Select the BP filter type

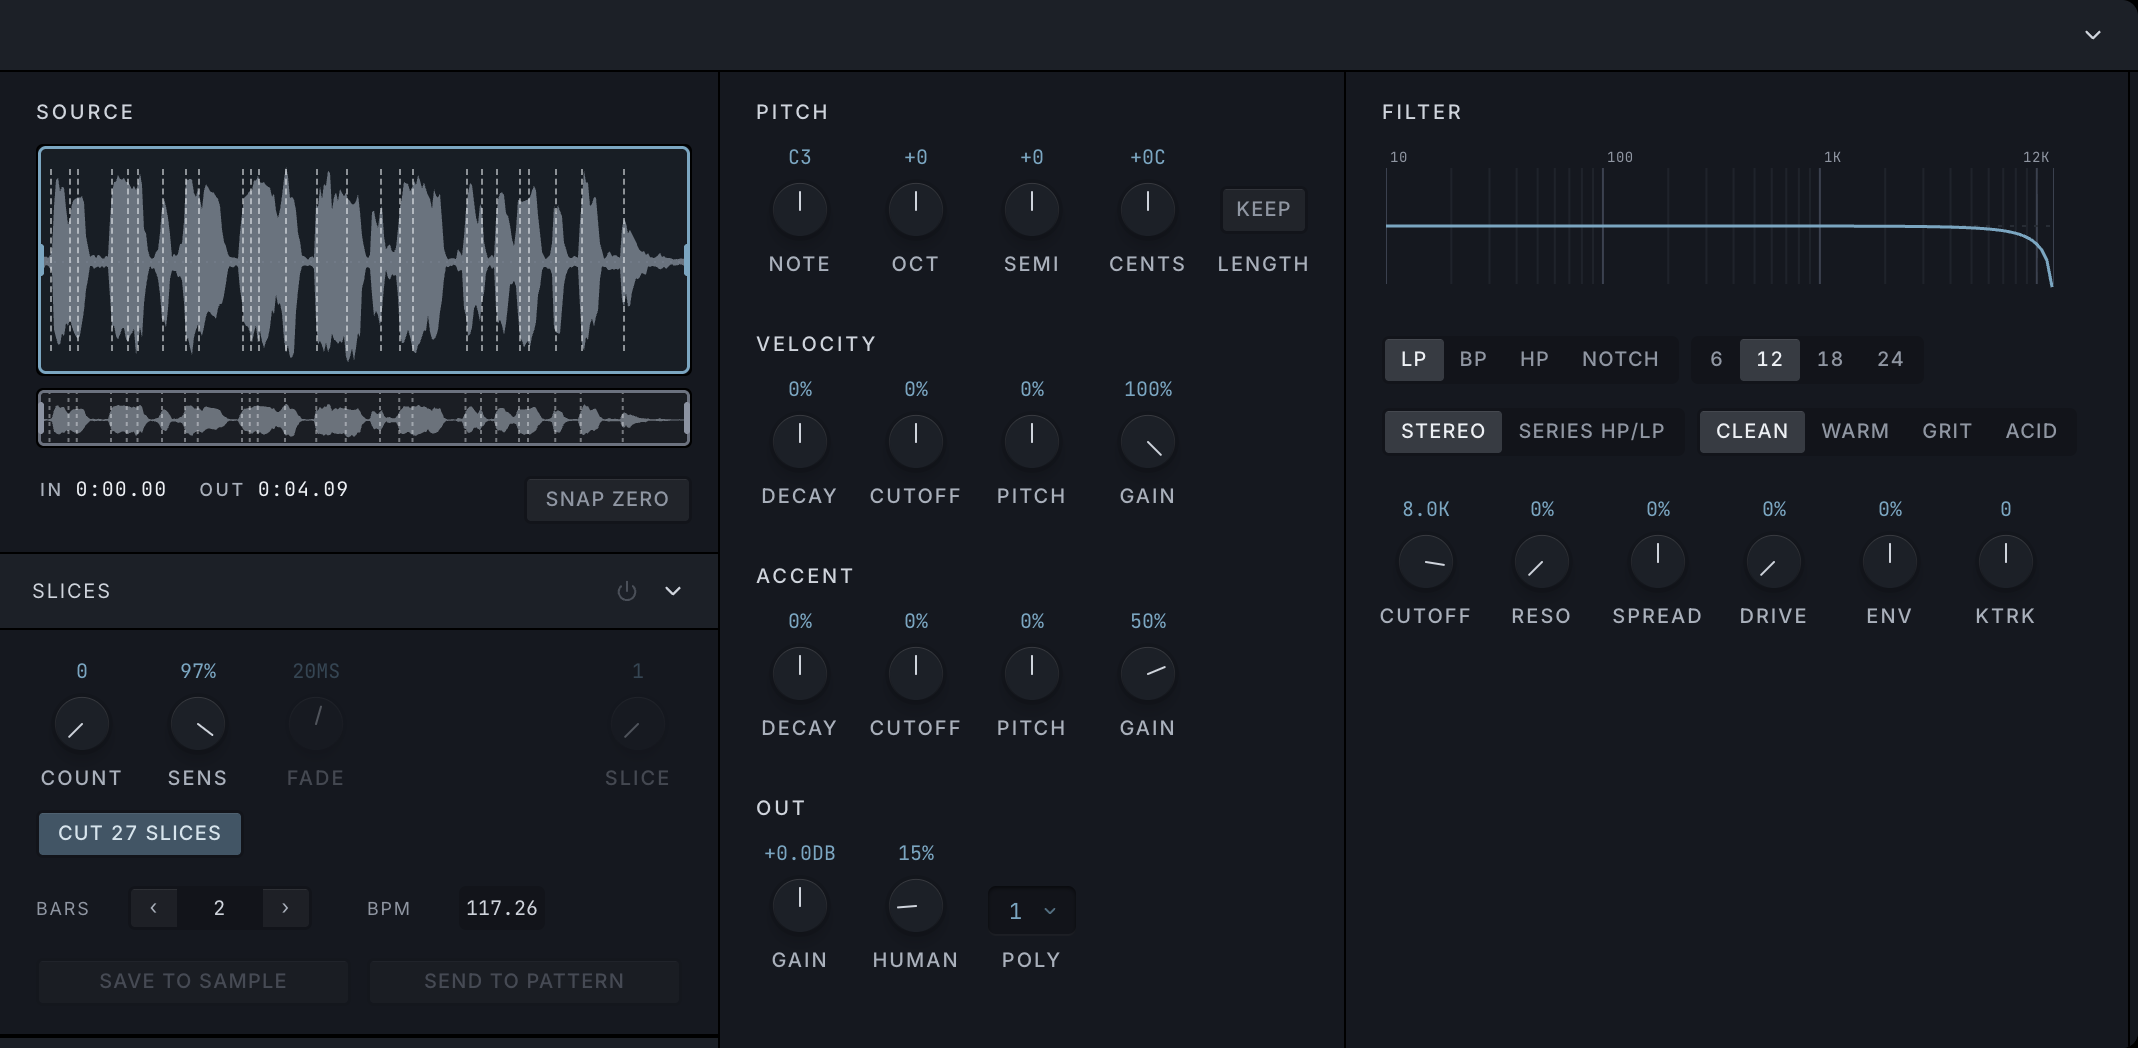(x=1473, y=359)
